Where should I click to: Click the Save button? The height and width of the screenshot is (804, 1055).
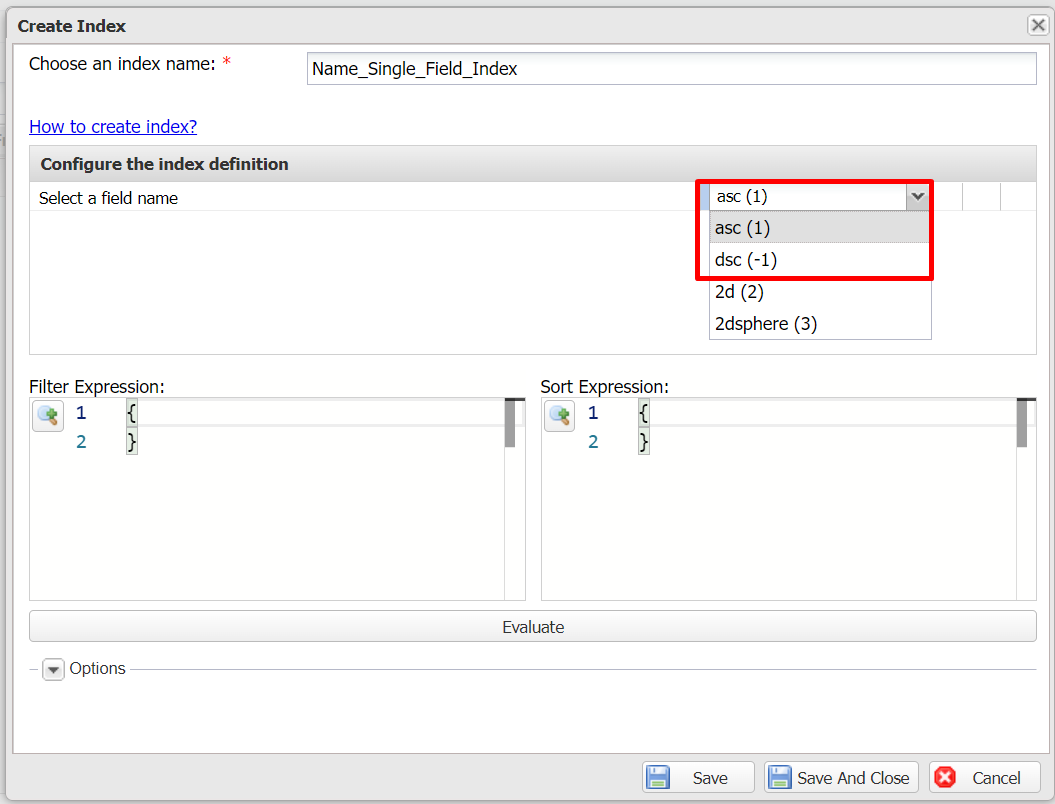click(698, 778)
